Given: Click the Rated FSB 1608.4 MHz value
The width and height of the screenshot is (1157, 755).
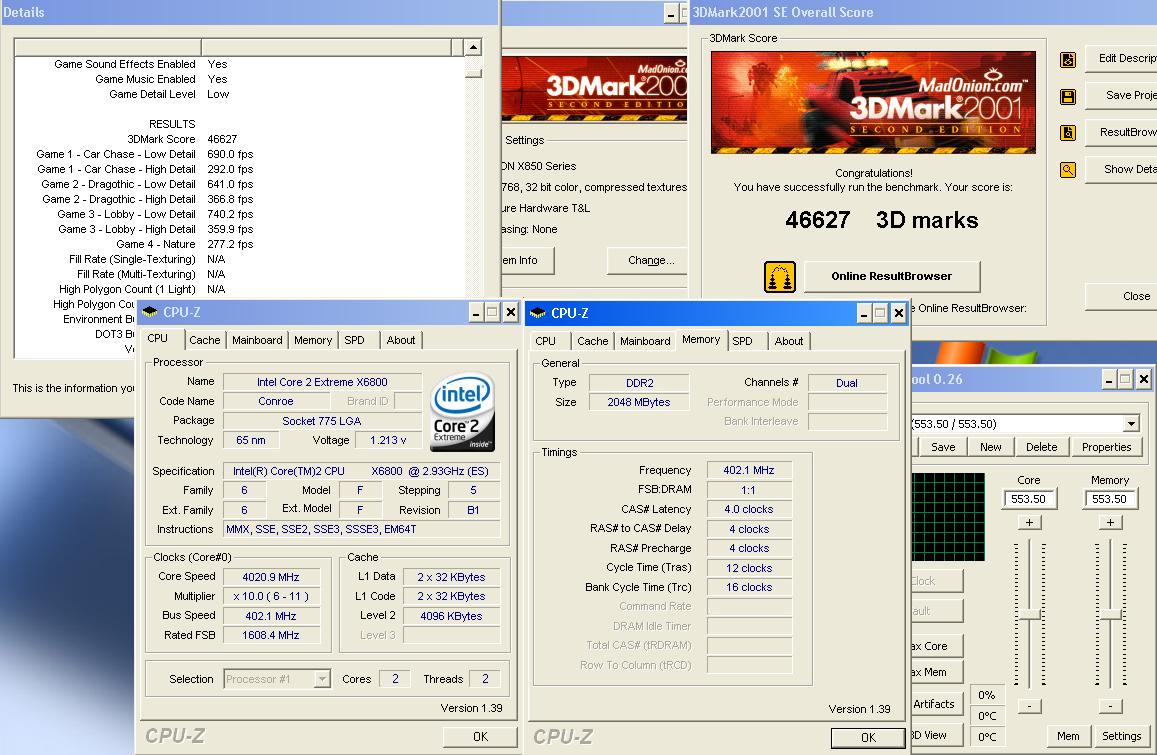Looking at the screenshot, I should click(271, 635).
